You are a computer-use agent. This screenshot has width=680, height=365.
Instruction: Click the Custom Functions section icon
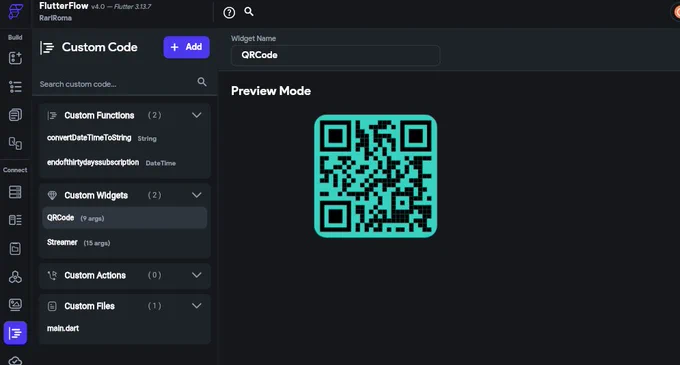pos(52,115)
